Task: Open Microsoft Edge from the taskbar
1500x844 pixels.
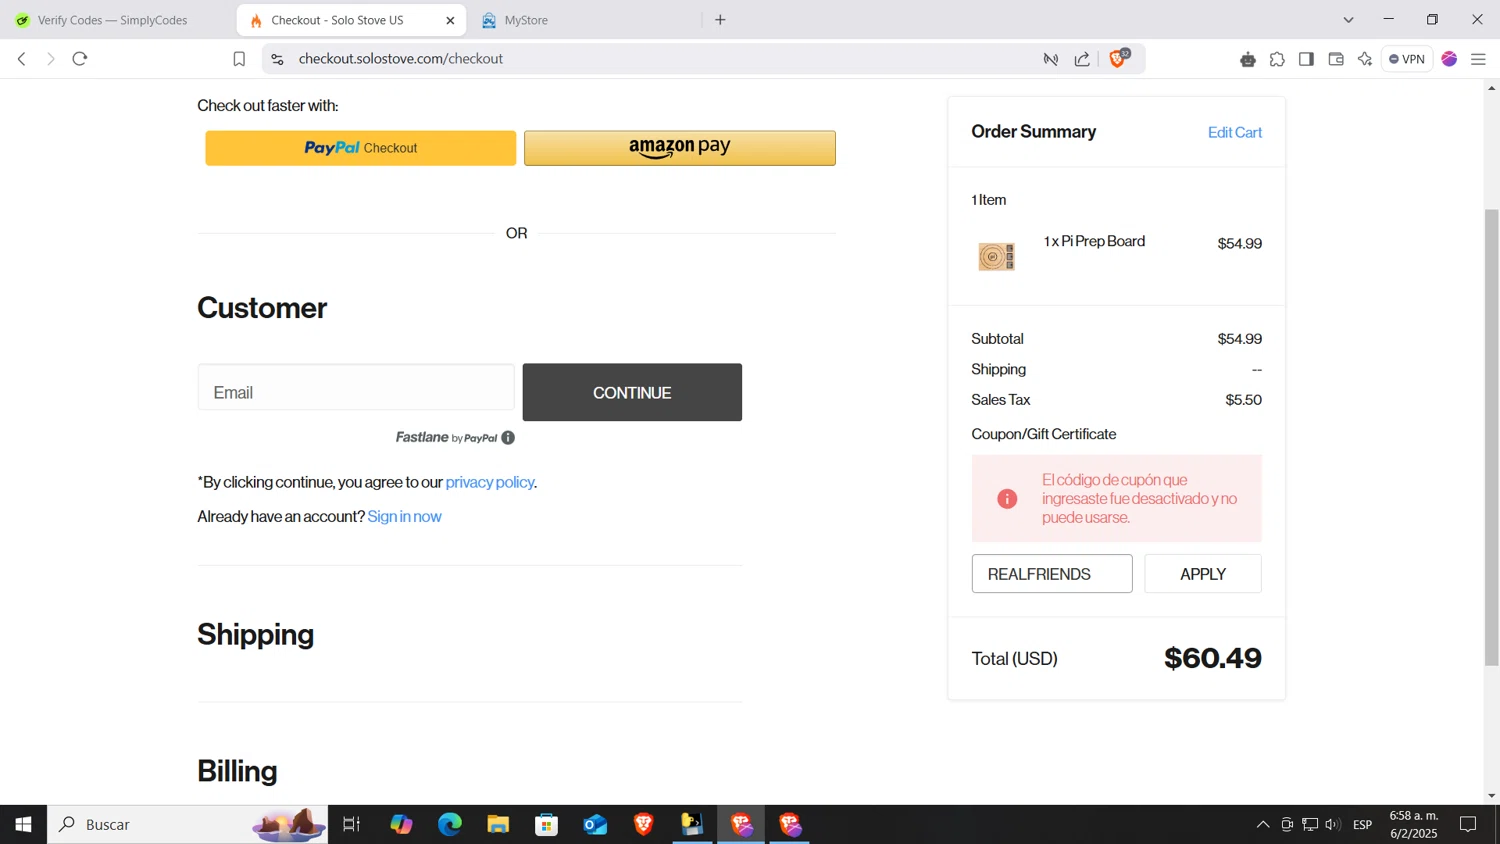Action: pyautogui.click(x=450, y=824)
